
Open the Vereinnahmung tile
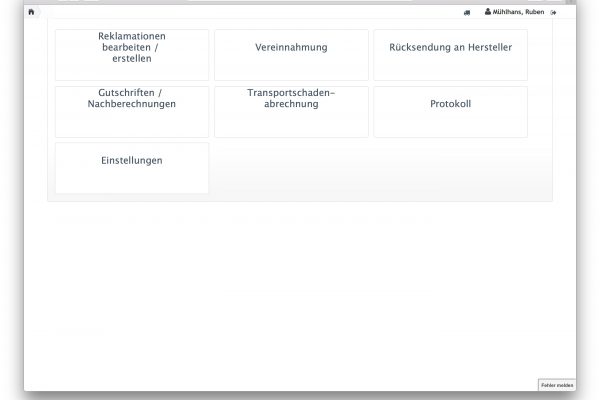(x=291, y=55)
